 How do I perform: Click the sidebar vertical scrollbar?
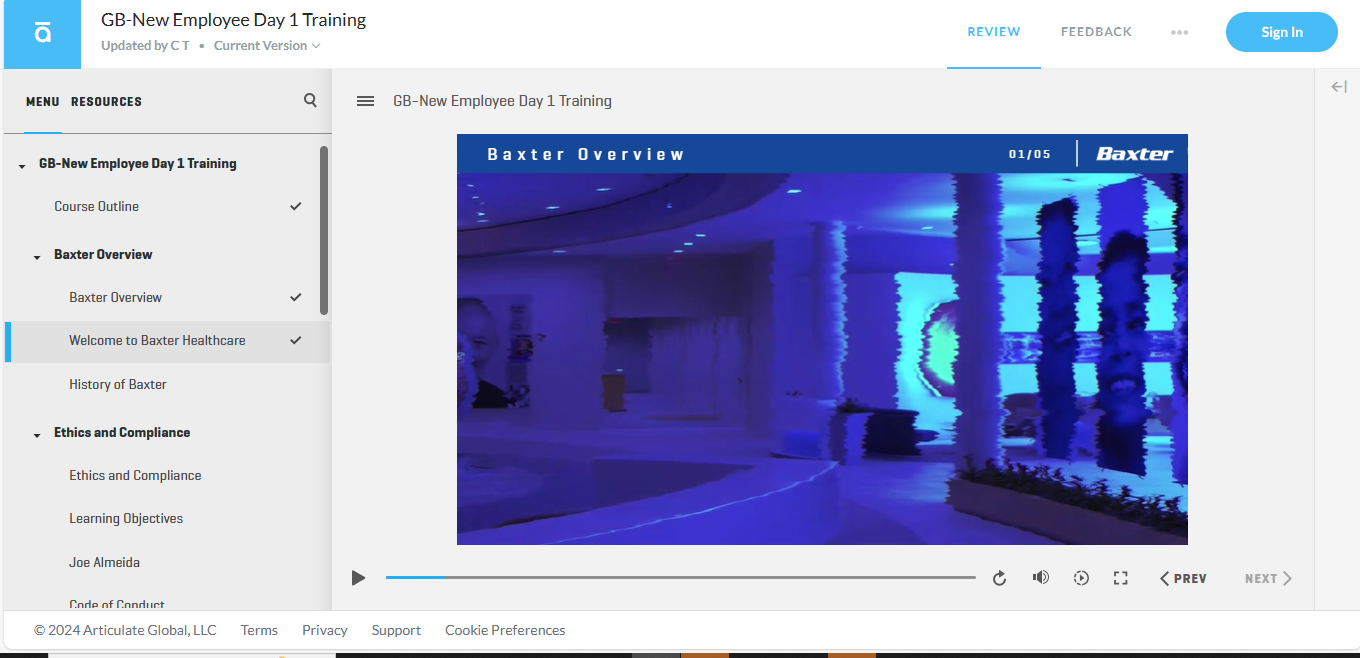pos(324,230)
